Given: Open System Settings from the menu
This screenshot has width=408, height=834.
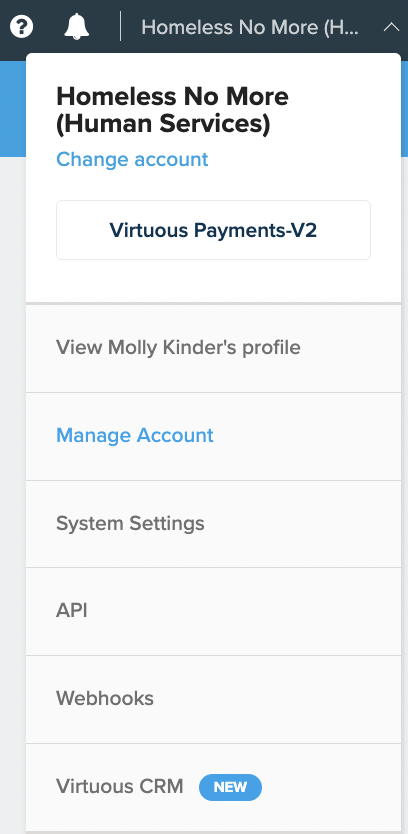Looking at the screenshot, I should tap(213, 524).
